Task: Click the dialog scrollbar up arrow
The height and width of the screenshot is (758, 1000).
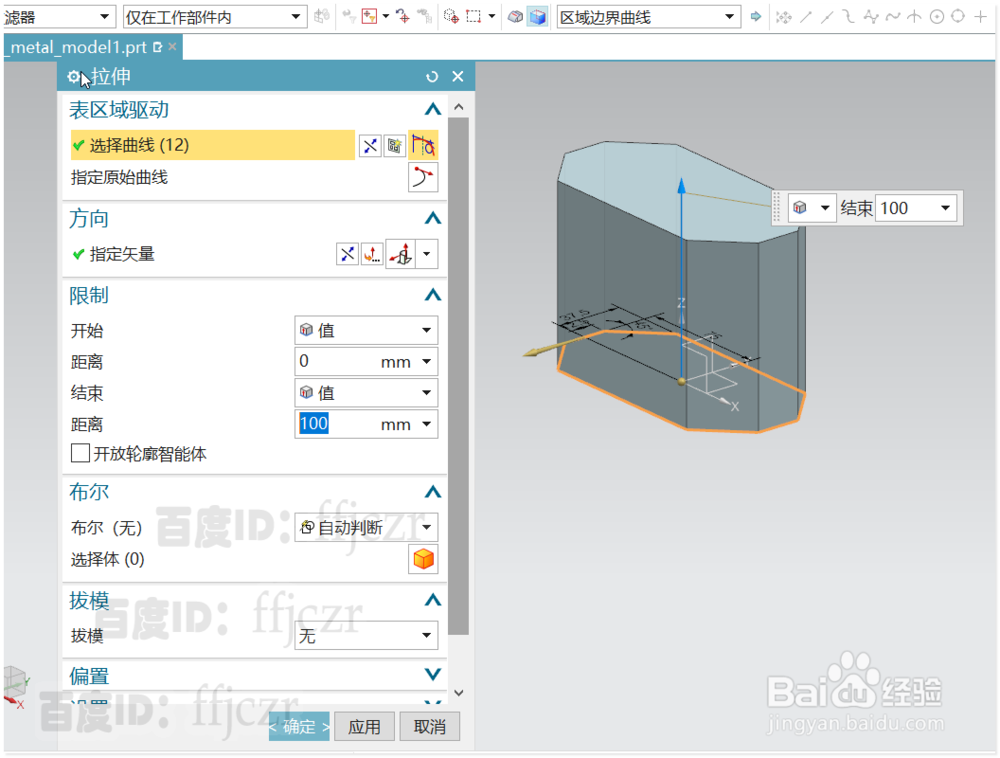Action: coord(459,107)
